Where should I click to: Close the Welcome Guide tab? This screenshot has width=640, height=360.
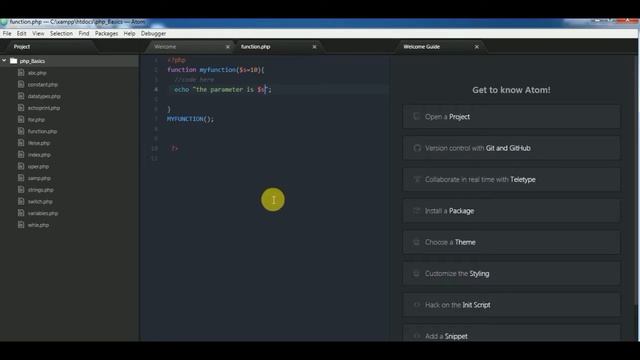[x=477, y=47]
